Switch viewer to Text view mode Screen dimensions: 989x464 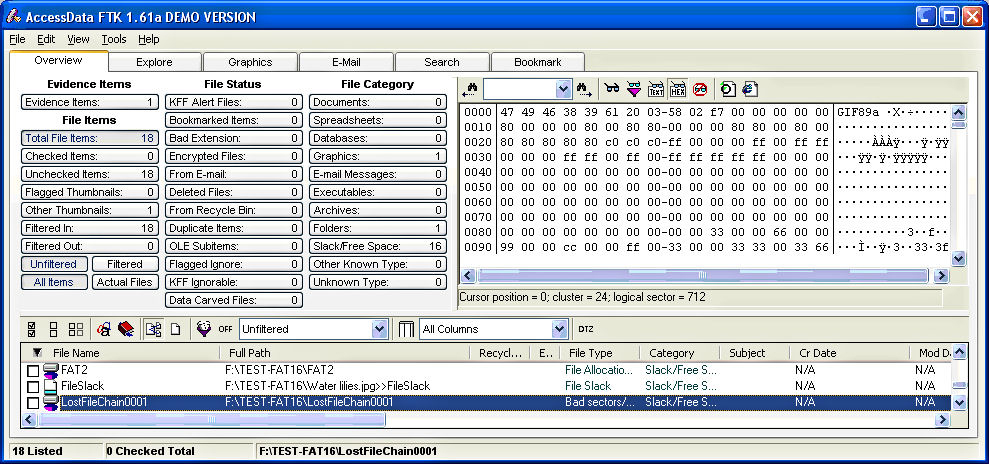656,89
